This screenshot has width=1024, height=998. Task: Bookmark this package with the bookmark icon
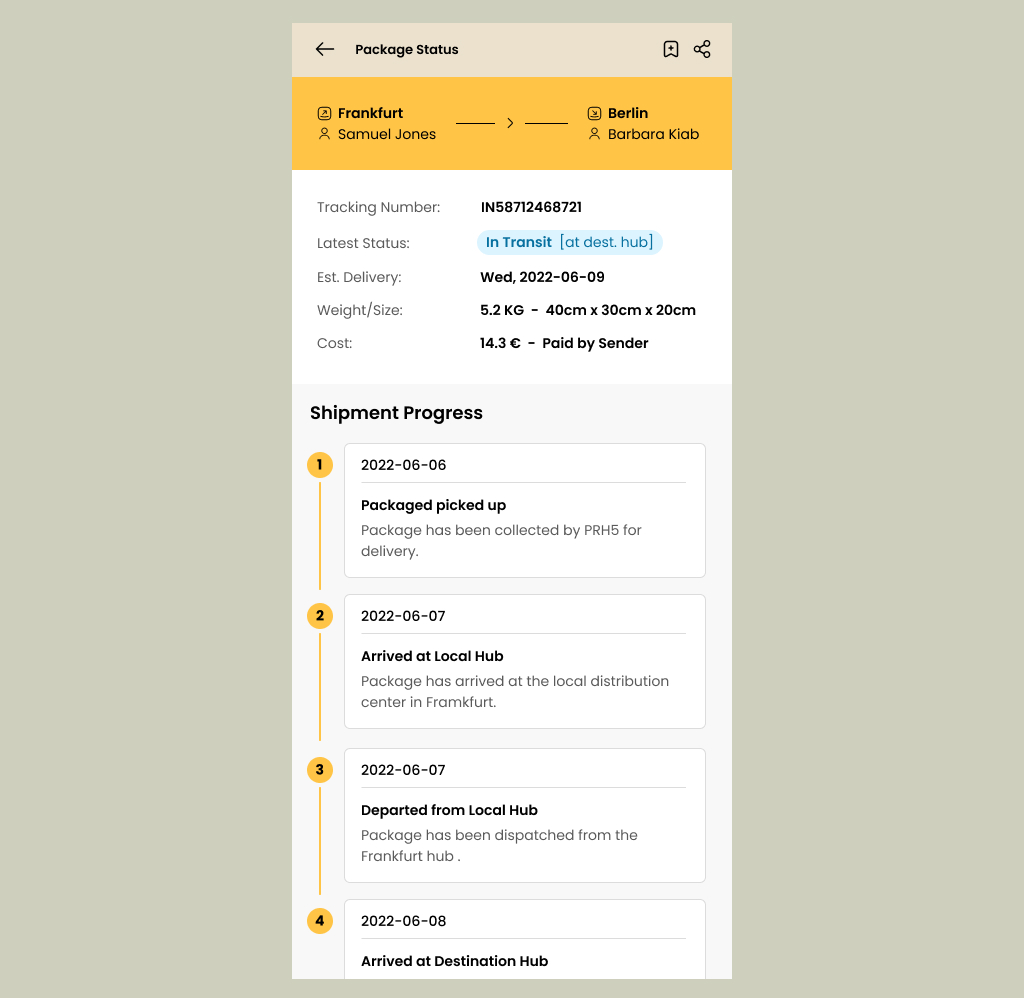(671, 49)
